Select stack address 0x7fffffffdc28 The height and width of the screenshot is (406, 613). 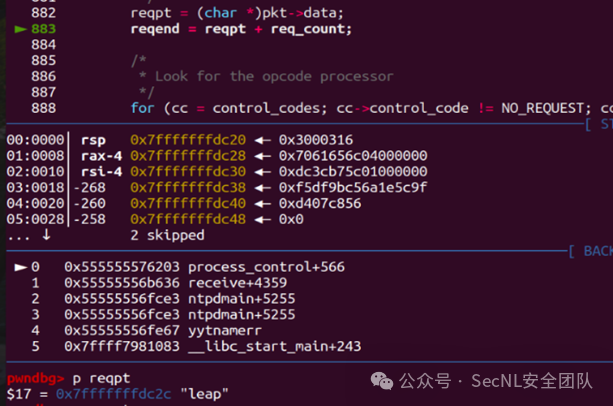pos(188,156)
